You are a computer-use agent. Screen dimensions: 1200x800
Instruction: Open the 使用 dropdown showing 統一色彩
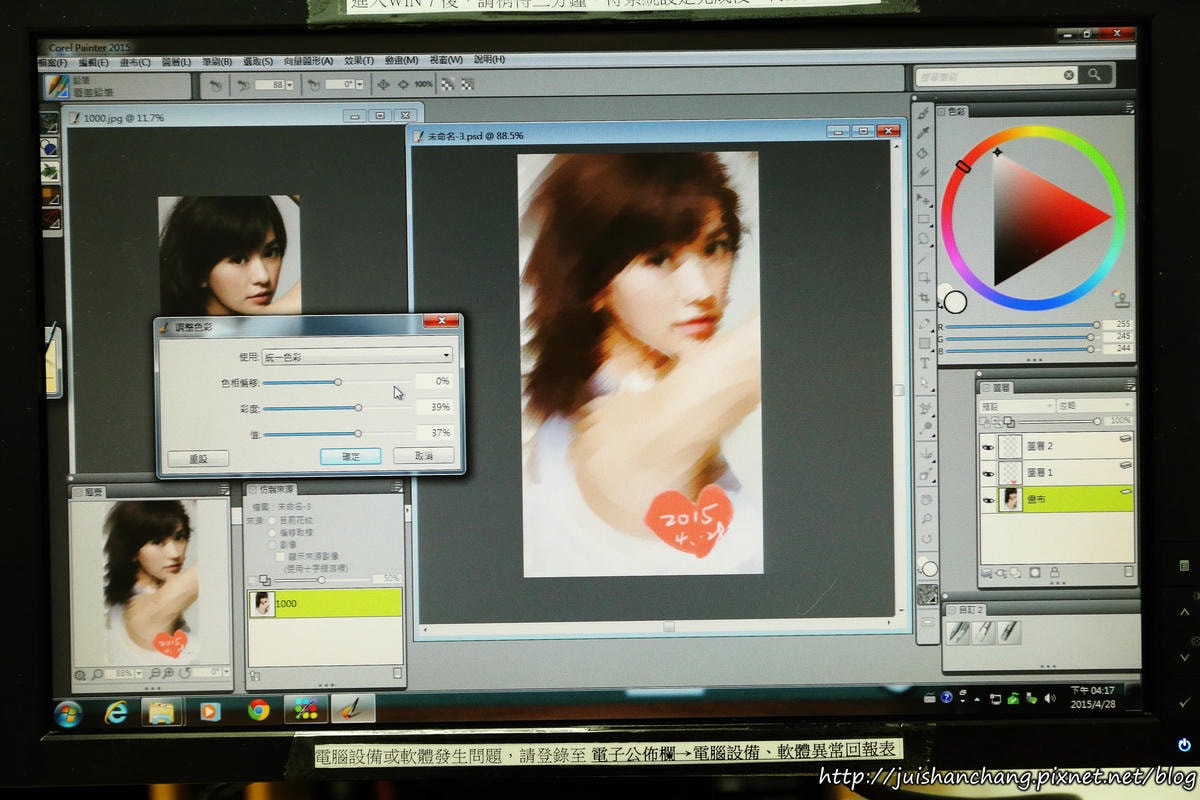356,356
